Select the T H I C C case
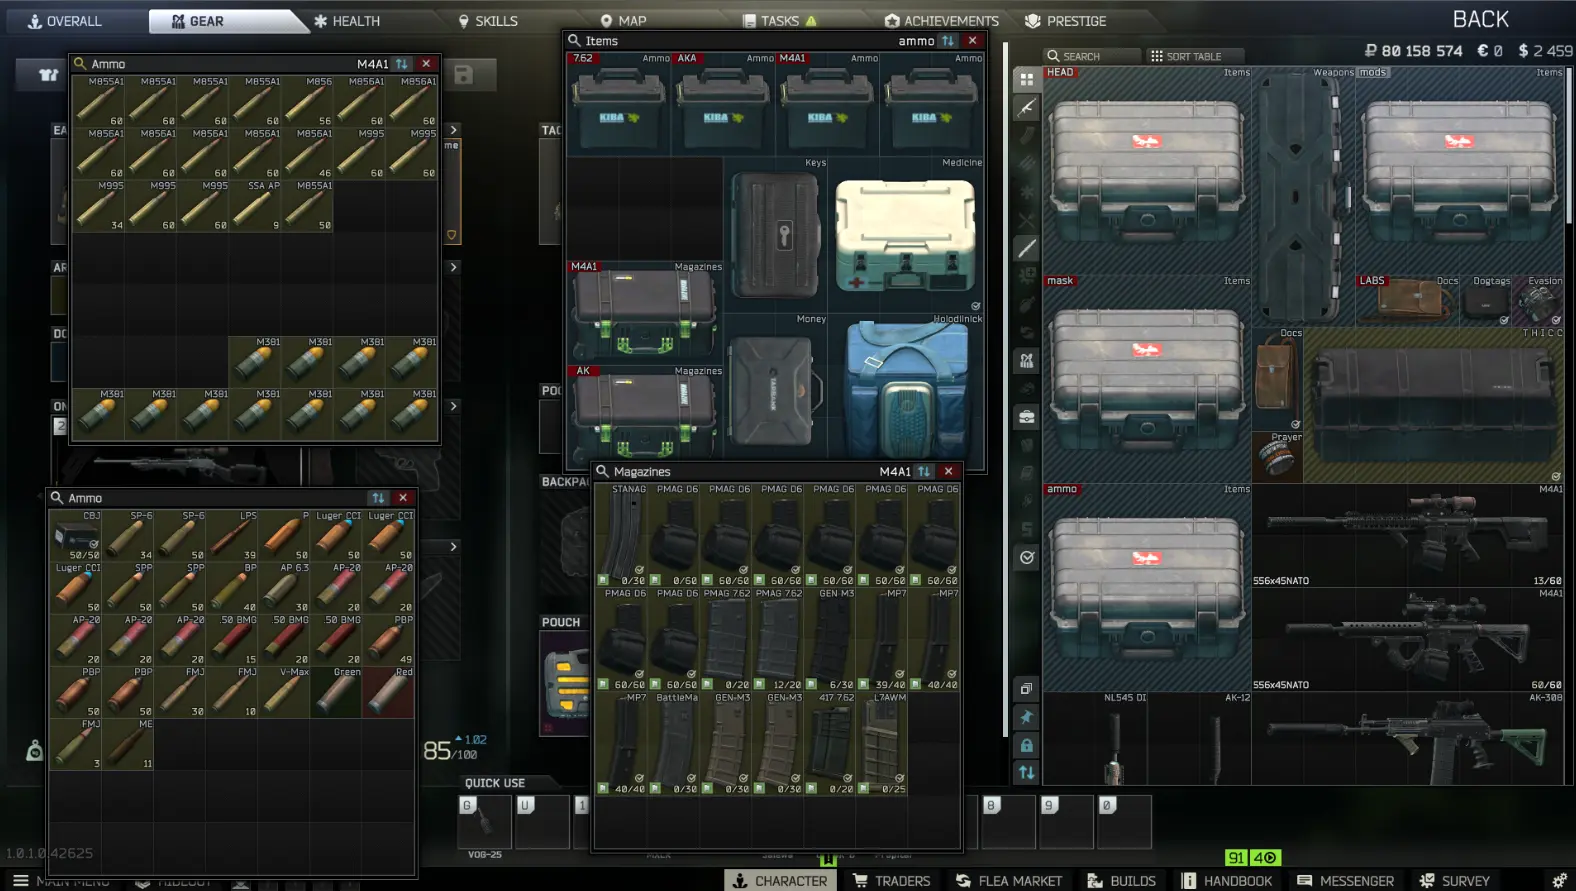The width and height of the screenshot is (1576, 891). pos(1434,405)
